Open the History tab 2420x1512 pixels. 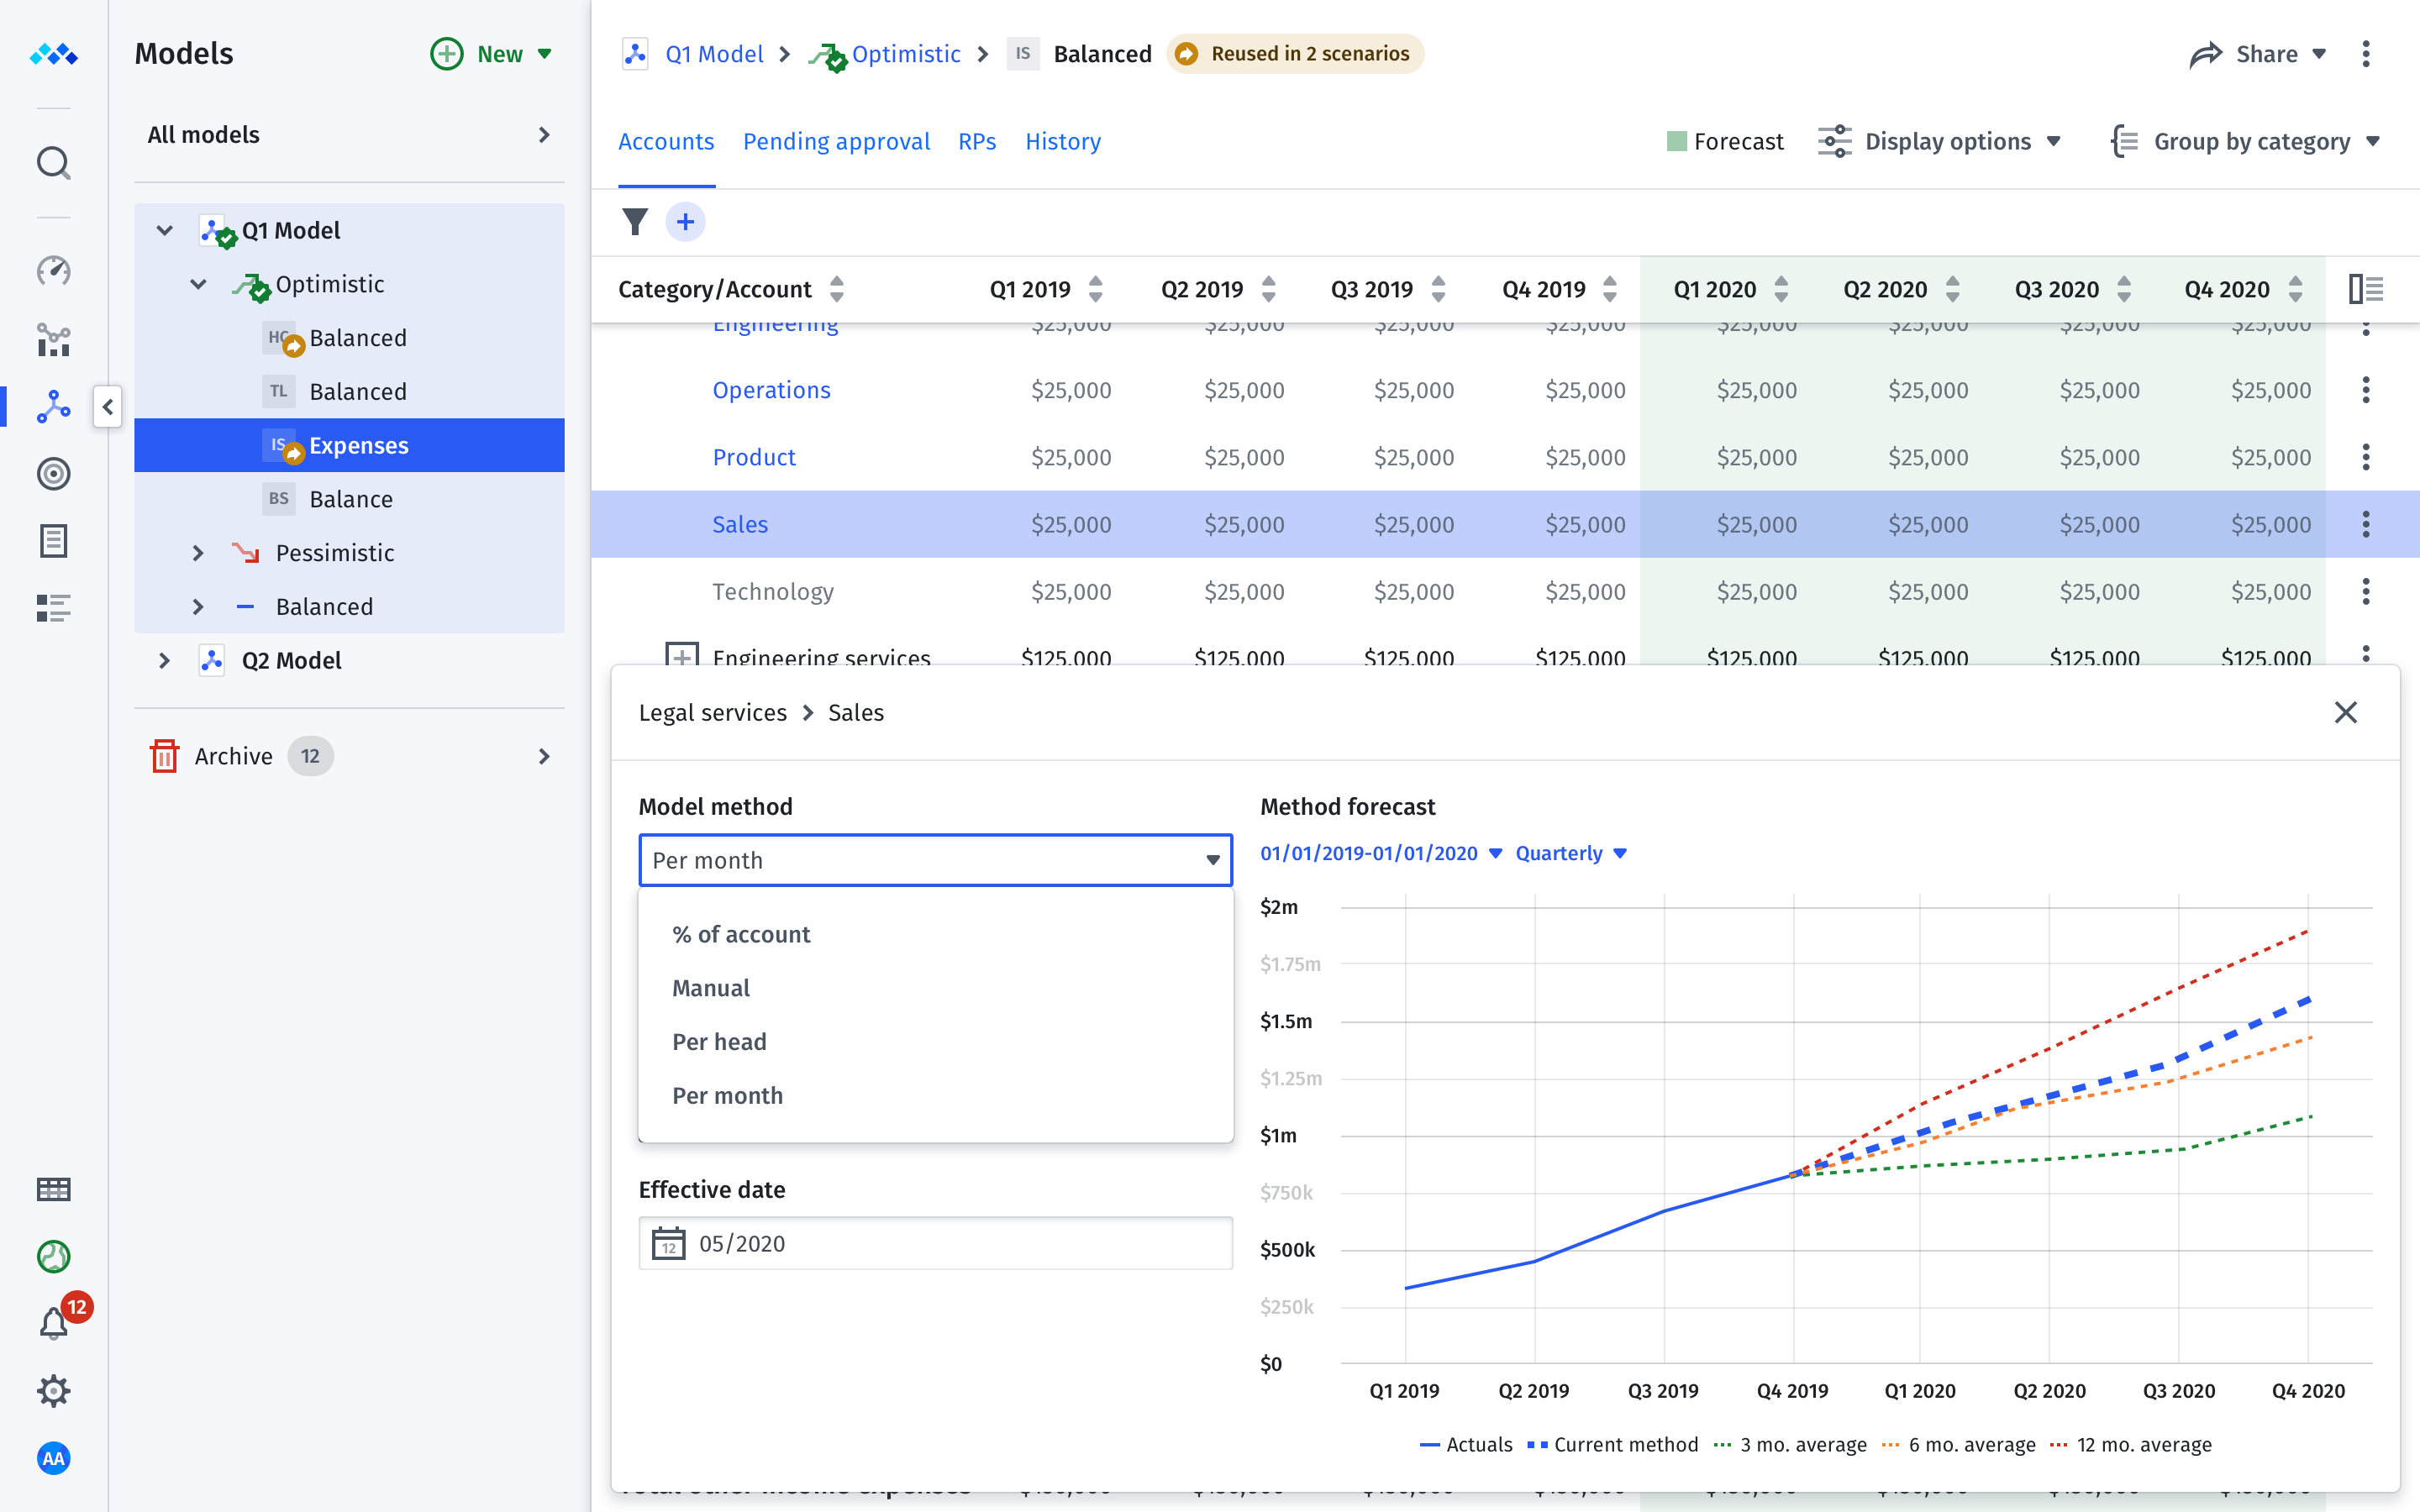coord(1062,141)
